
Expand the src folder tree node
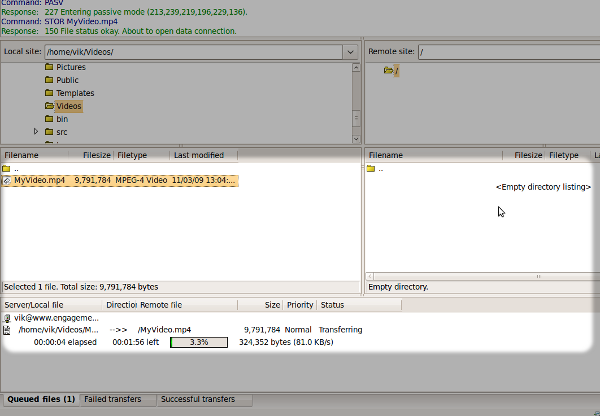point(36,132)
